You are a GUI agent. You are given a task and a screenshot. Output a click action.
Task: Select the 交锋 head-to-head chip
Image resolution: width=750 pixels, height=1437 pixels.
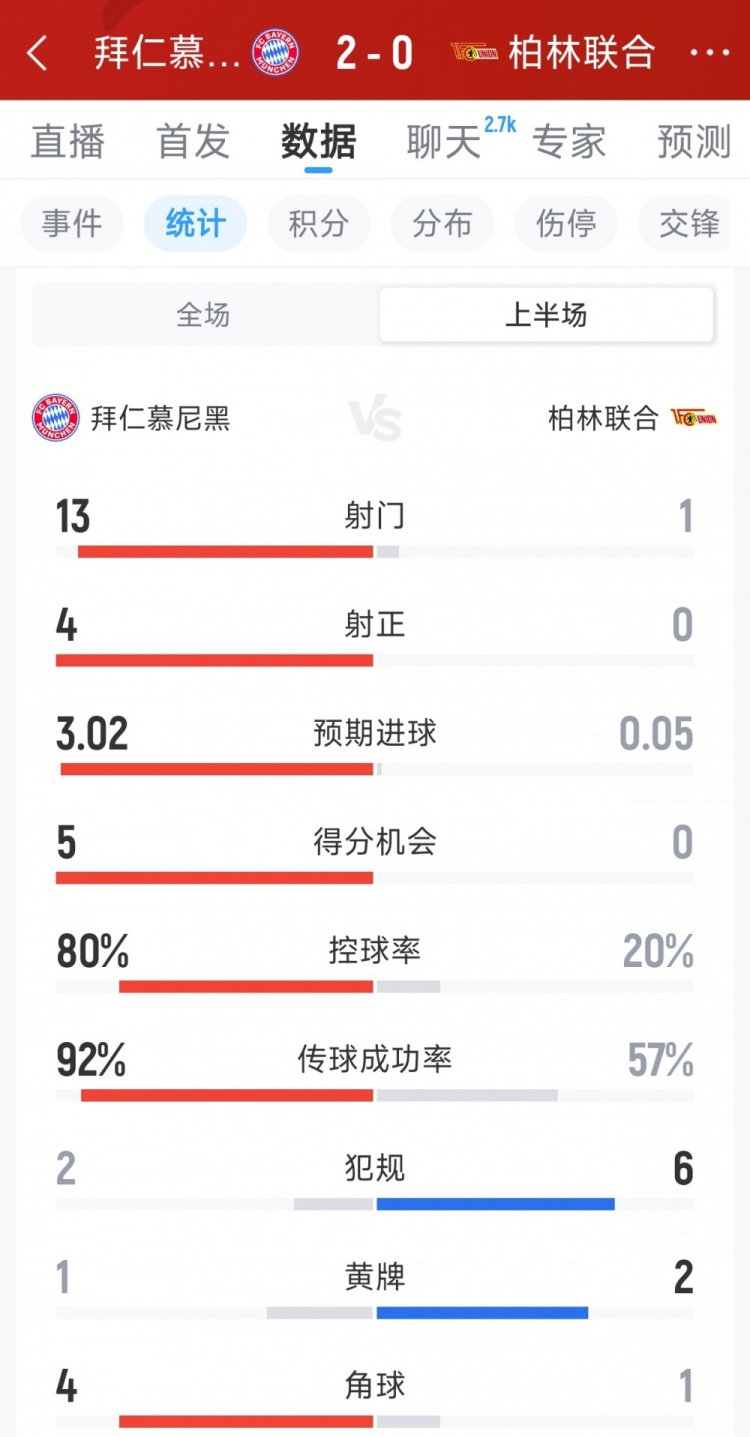pyautogui.click(x=689, y=223)
